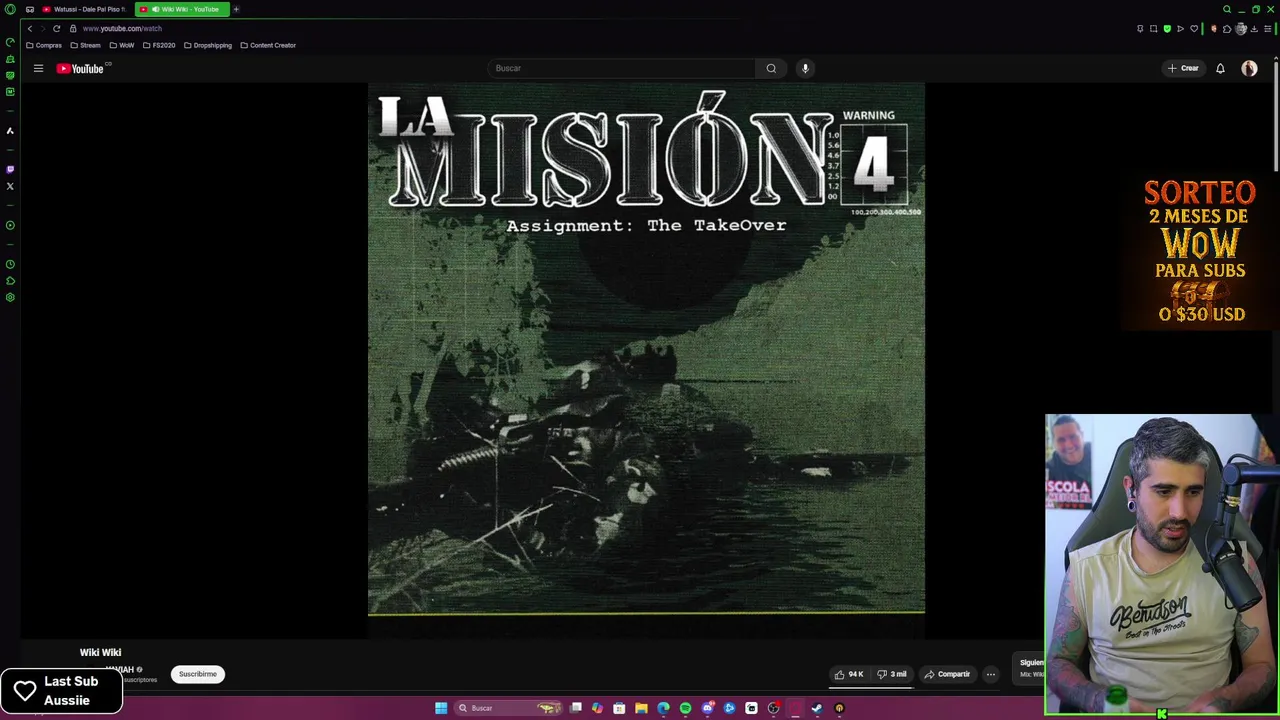Open Twitch in the Opera sidebar
This screenshot has width=1280, height=720.
(x=10, y=169)
